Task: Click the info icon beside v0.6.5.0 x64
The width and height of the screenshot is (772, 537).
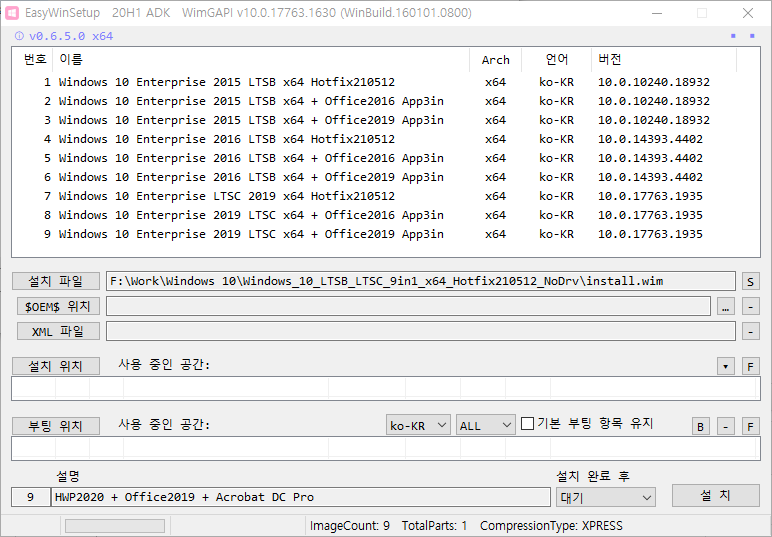Action: click(19, 36)
